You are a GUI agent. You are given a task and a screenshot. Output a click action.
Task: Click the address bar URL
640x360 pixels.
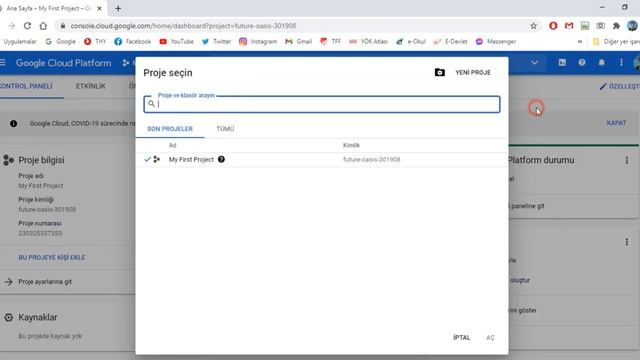pyautogui.click(x=183, y=26)
